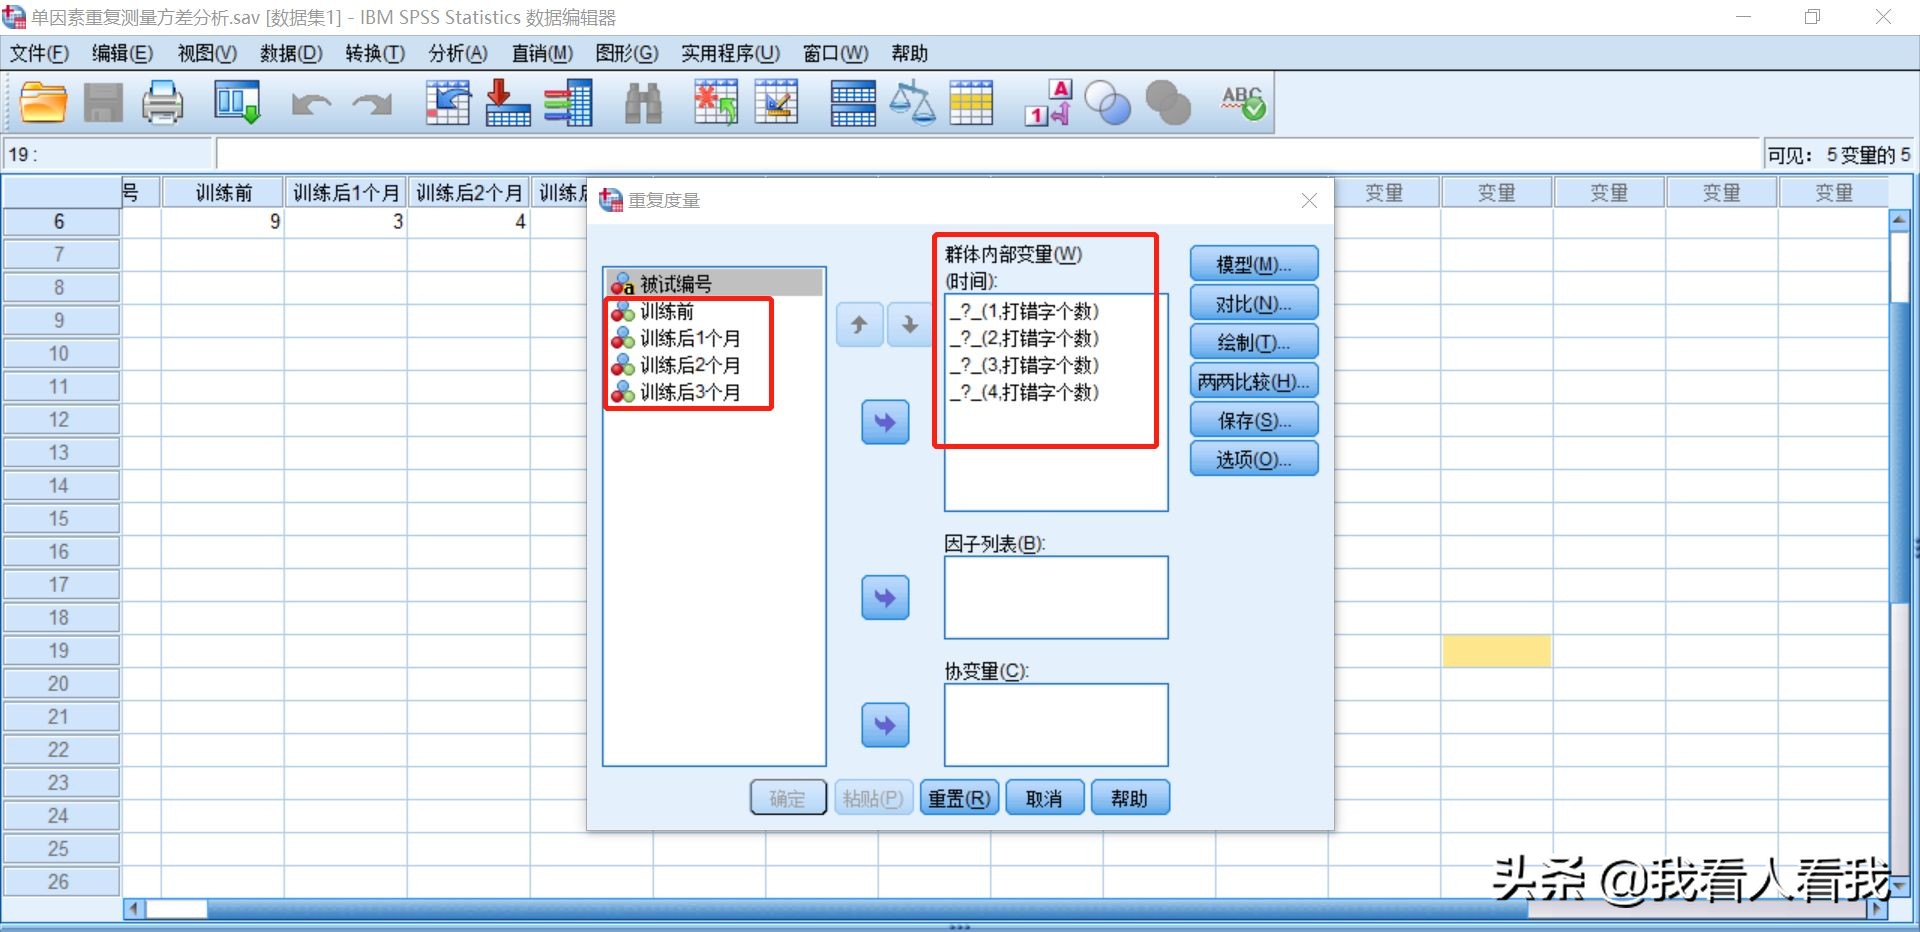Image resolution: width=1920 pixels, height=932 pixels.
Task: Click 重置(R) to reset dialog
Action: point(959,799)
